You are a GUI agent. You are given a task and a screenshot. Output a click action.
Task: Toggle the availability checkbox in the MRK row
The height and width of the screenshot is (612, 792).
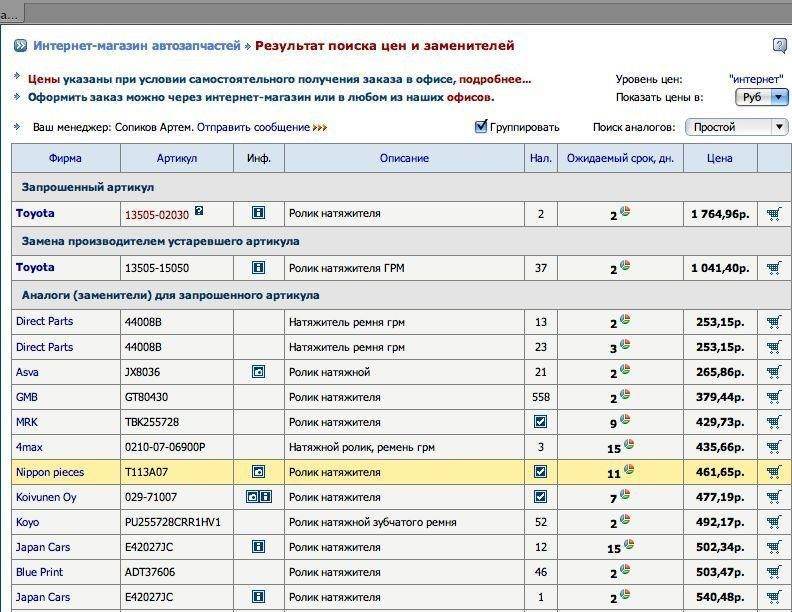click(x=541, y=422)
